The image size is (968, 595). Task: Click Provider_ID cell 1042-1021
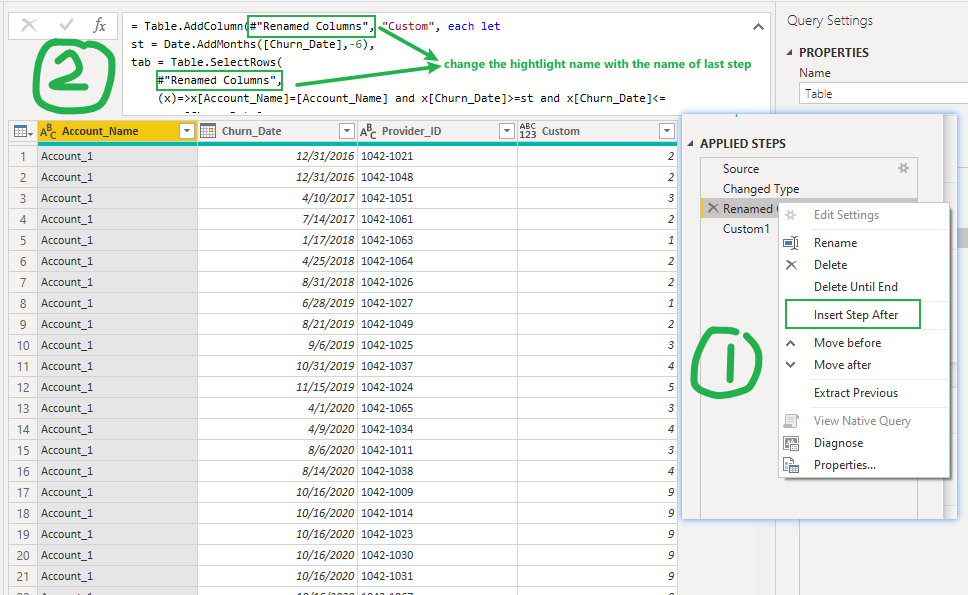click(x=437, y=156)
